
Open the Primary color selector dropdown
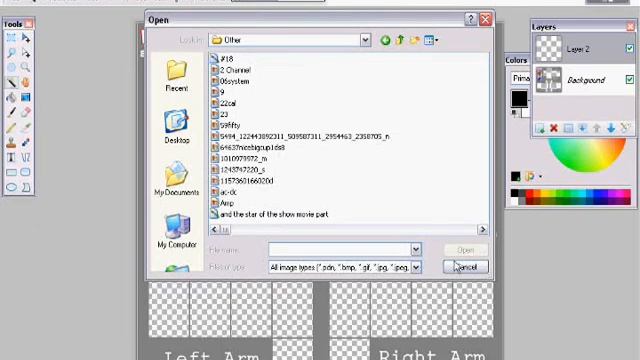(x=521, y=78)
